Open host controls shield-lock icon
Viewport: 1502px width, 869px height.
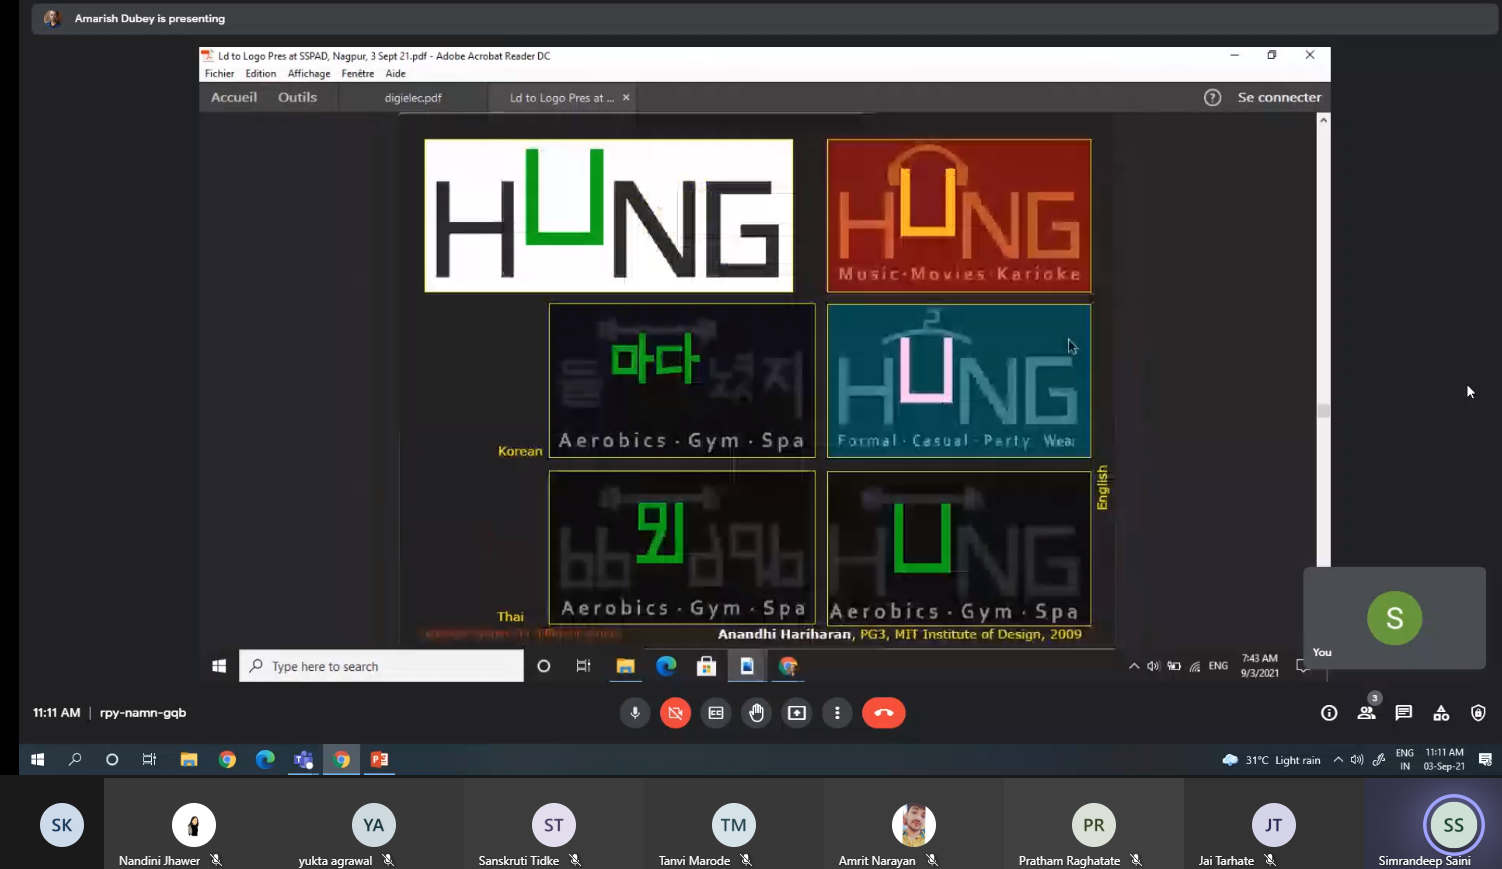(1478, 713)
